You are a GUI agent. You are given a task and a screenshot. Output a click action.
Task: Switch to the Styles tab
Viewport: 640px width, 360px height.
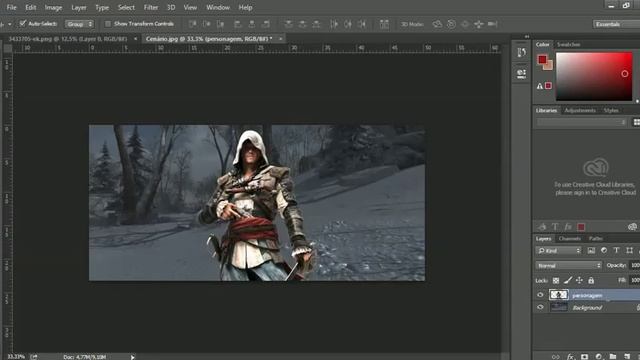[611, 110]
